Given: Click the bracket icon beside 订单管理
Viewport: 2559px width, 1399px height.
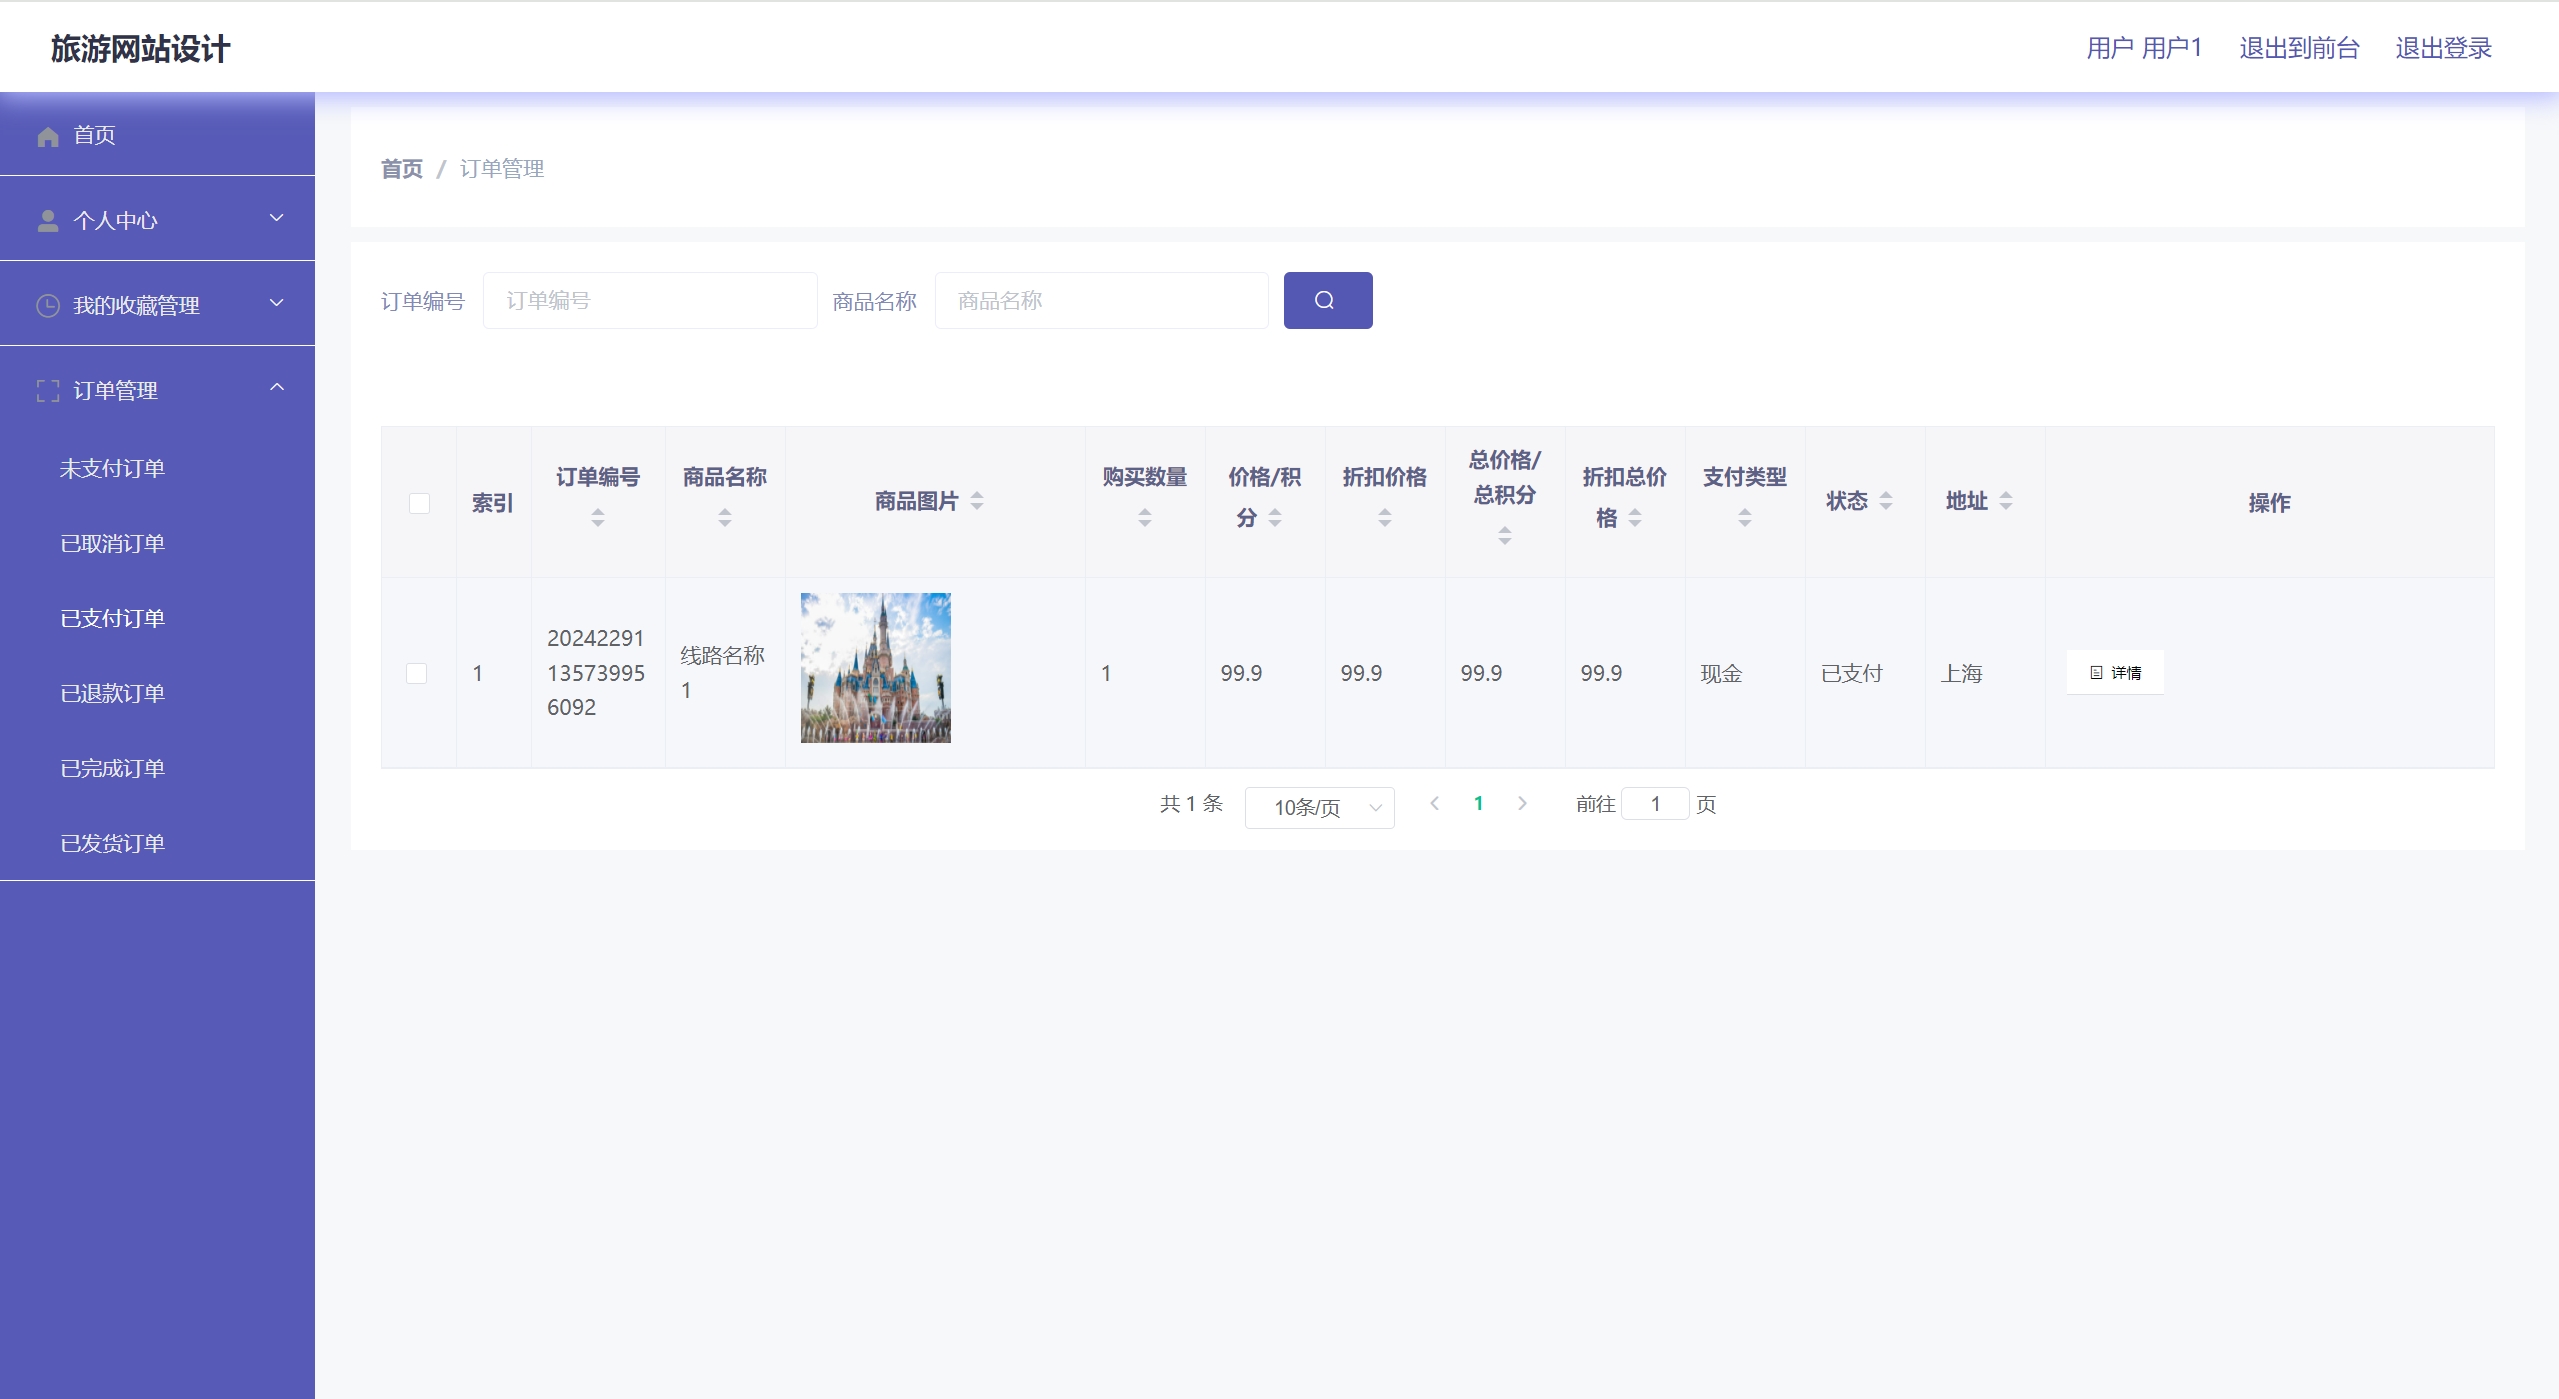Looking at the screenshot, I should (48, 391).
